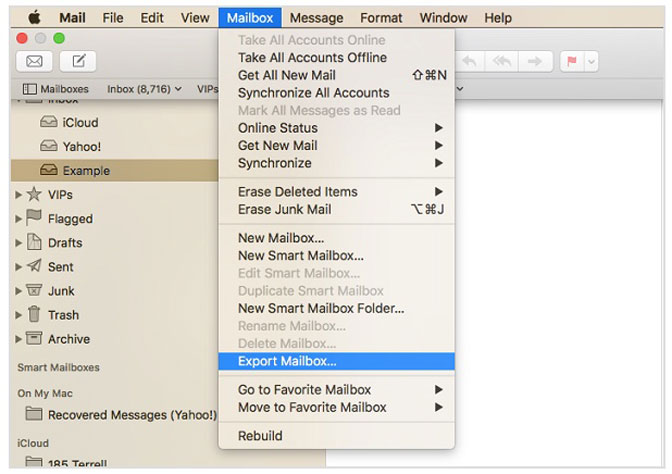Click the Yahoo! inbox tray icon
The image size is (672, 474).
[49, 146]
